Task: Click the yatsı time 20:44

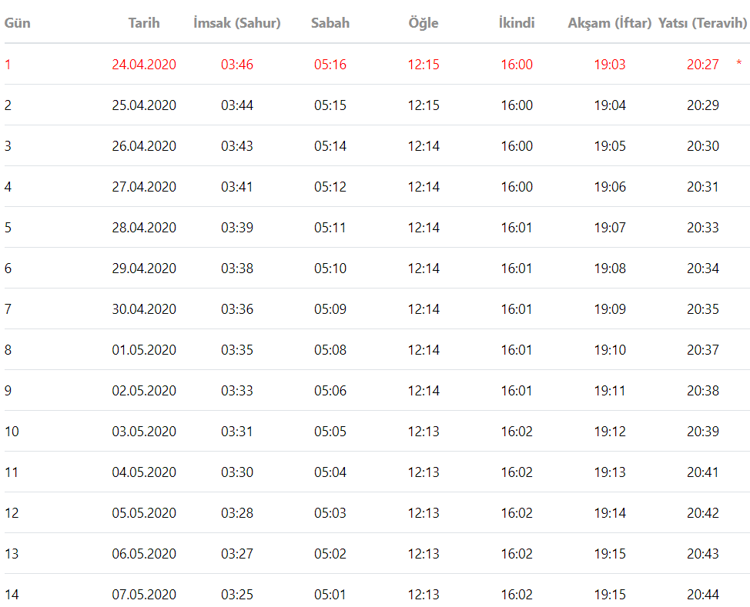Action: (703, 595)
